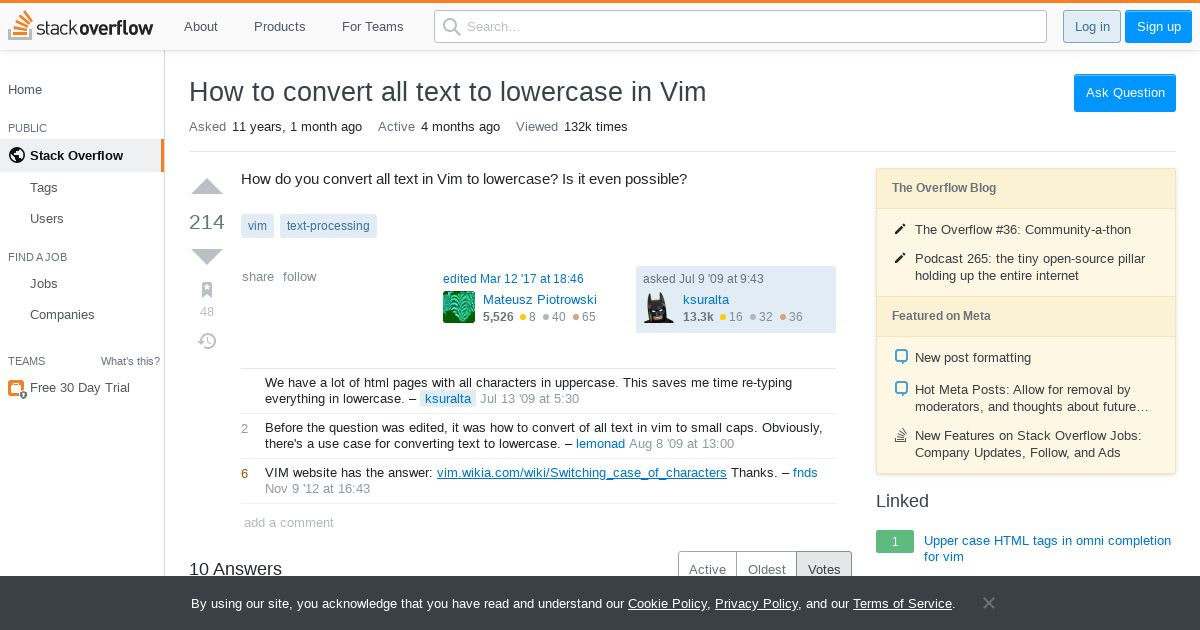The width and height of the screenshot is (1200, 630).
Task: Open the Hot Meta Posts discussion
Action: (x=1032, y=398)
